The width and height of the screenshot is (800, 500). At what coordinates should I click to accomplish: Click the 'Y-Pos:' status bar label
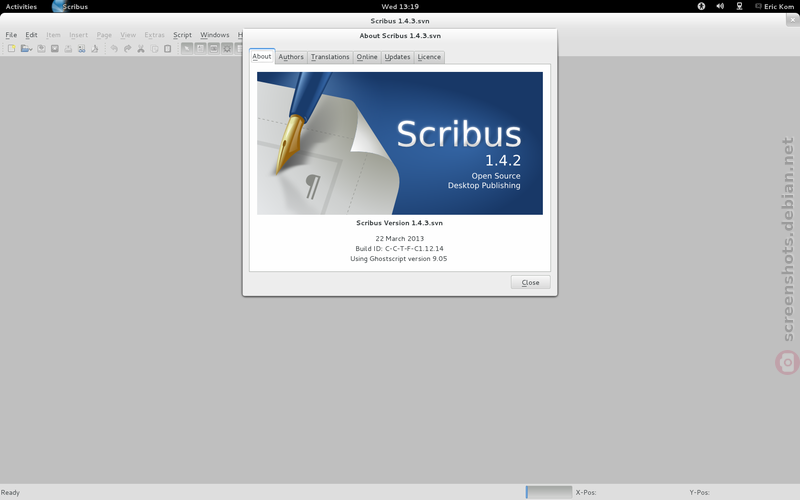point(699,492)
